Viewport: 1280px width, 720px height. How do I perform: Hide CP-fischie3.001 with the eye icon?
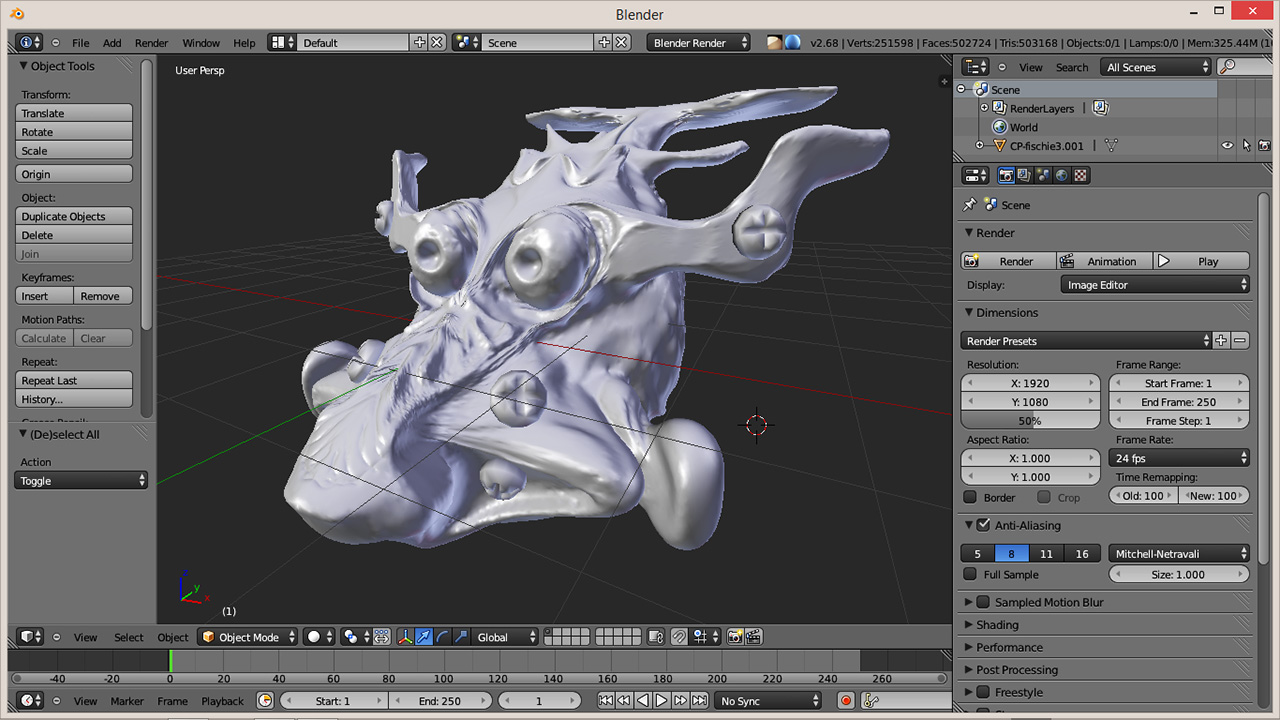1227,146
